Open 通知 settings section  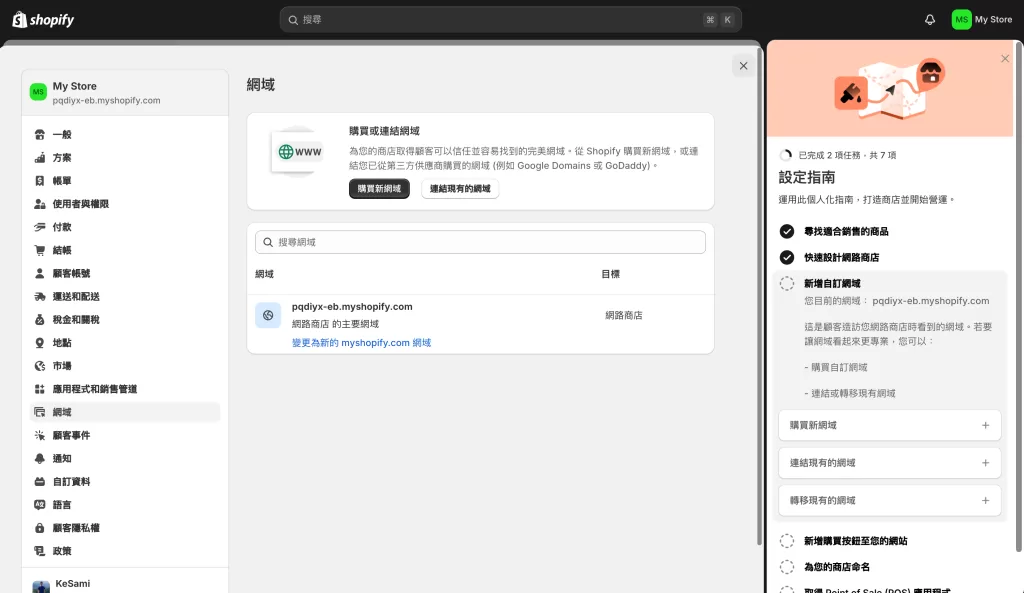point(125,458)
